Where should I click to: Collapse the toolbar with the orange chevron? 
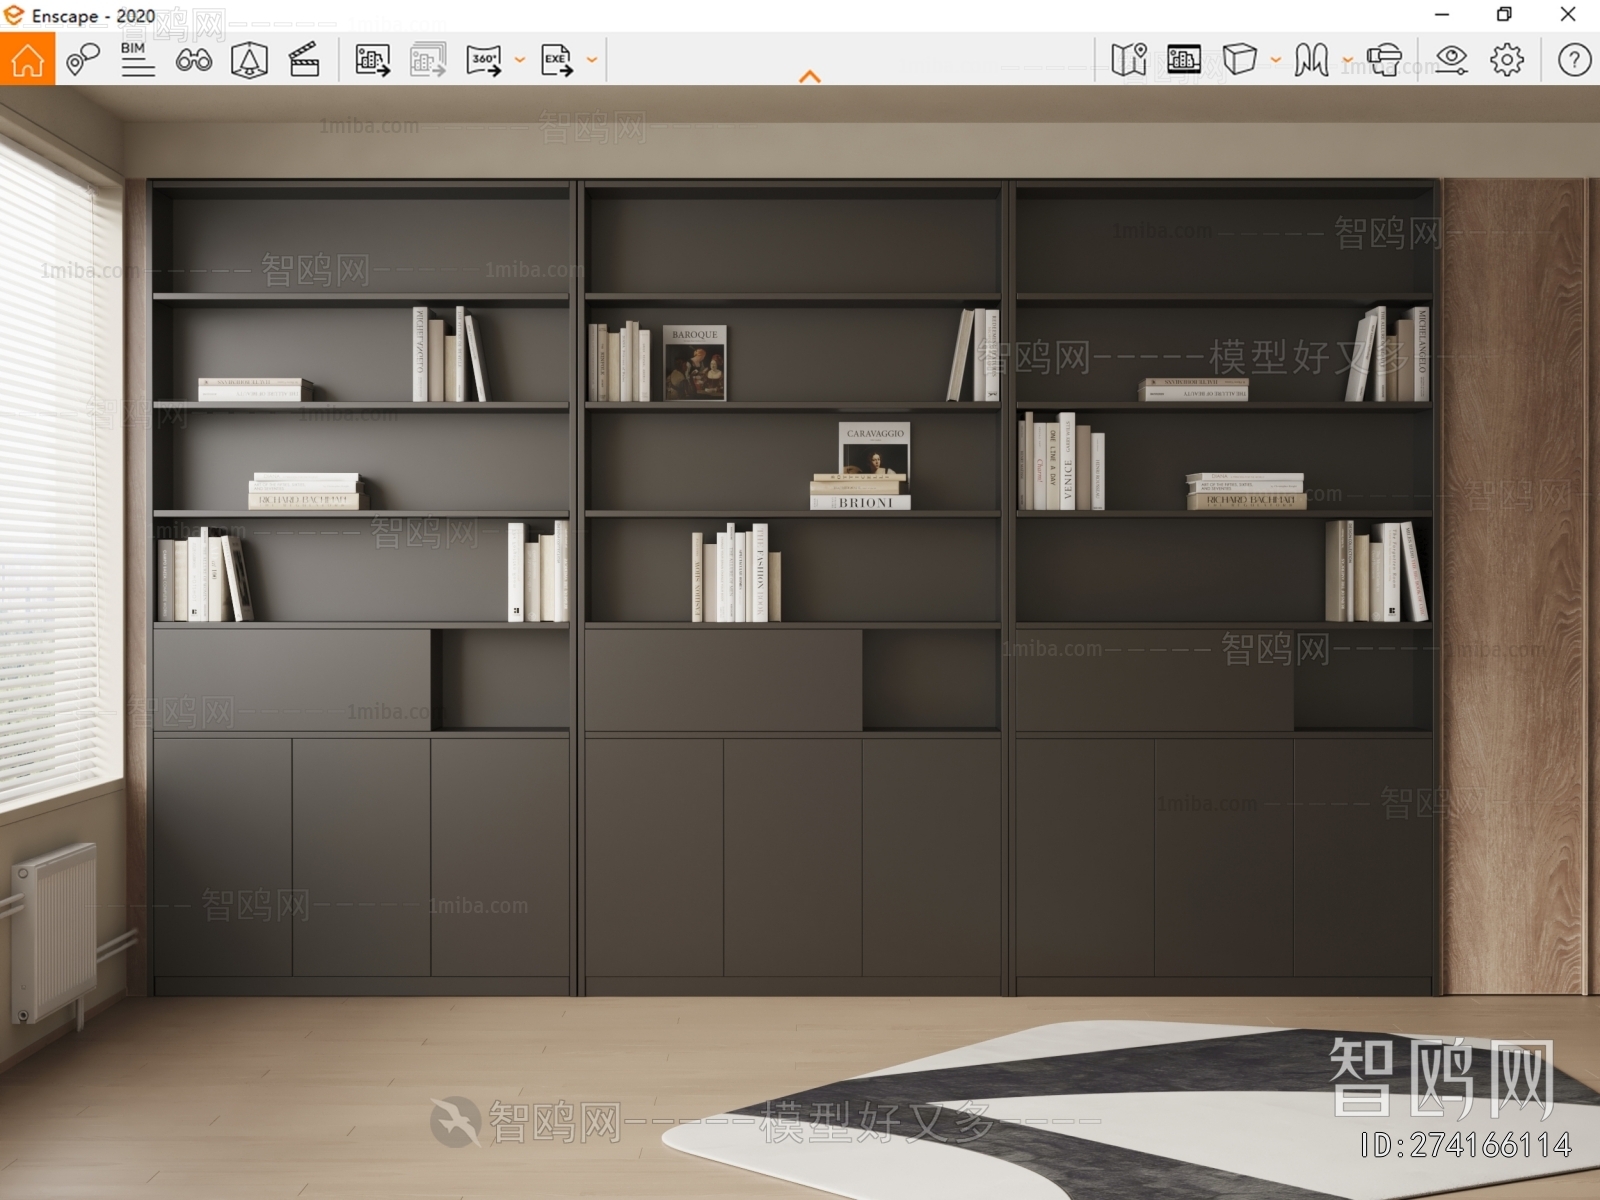(810, 76)
